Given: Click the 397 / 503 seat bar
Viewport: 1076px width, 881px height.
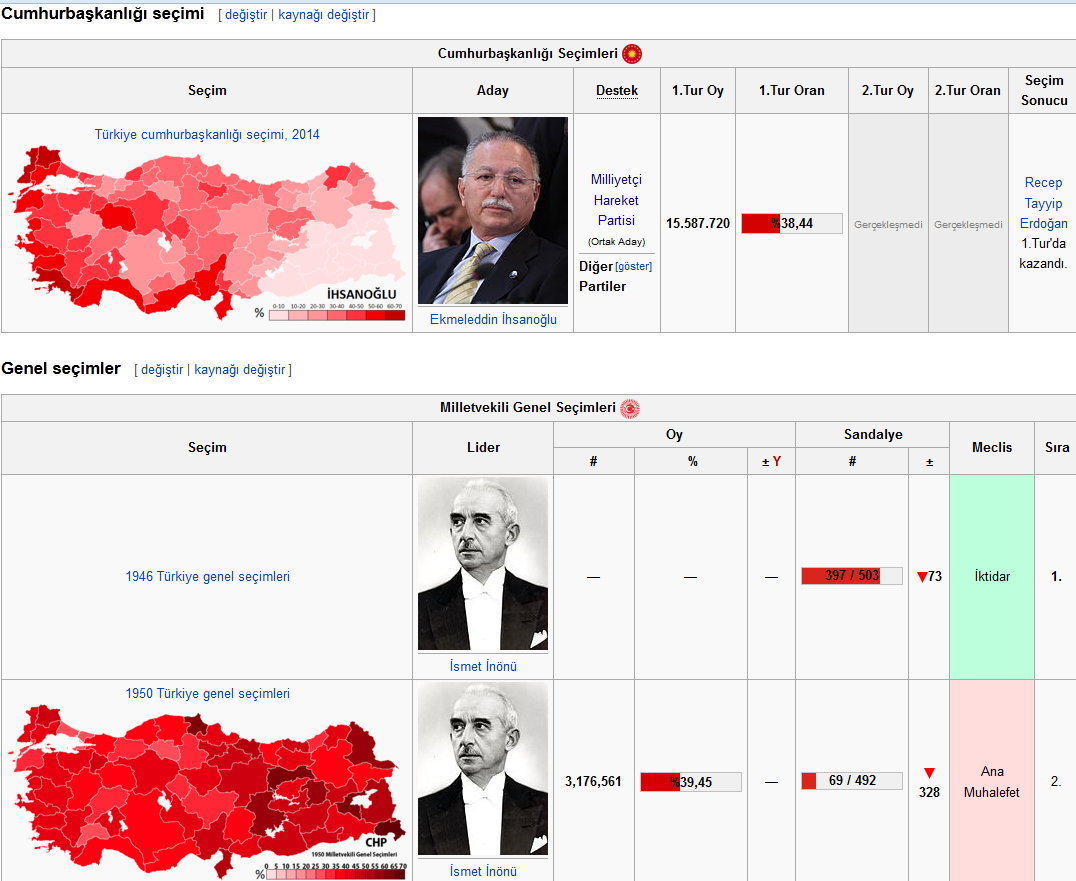Looking at the screenshot, I should (x=851, y=576).
